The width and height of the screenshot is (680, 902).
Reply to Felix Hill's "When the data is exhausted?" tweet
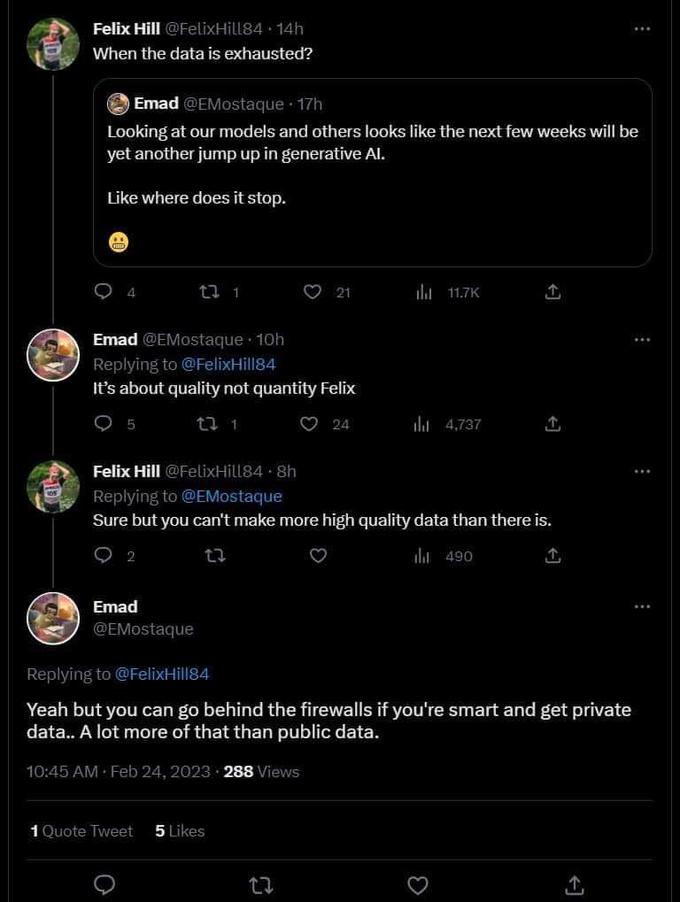pos(103,291)
